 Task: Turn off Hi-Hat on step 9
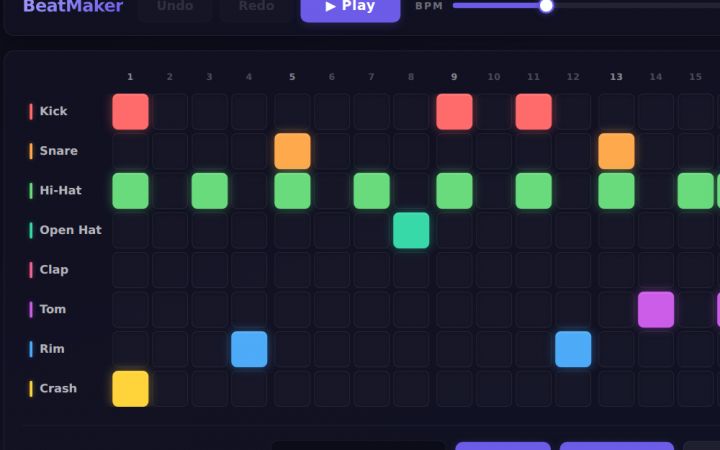[x=454, y=191]
